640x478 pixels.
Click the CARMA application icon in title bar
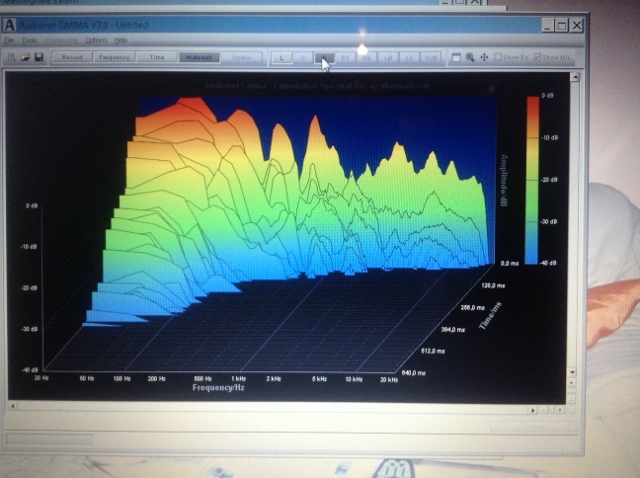point(9,25)
